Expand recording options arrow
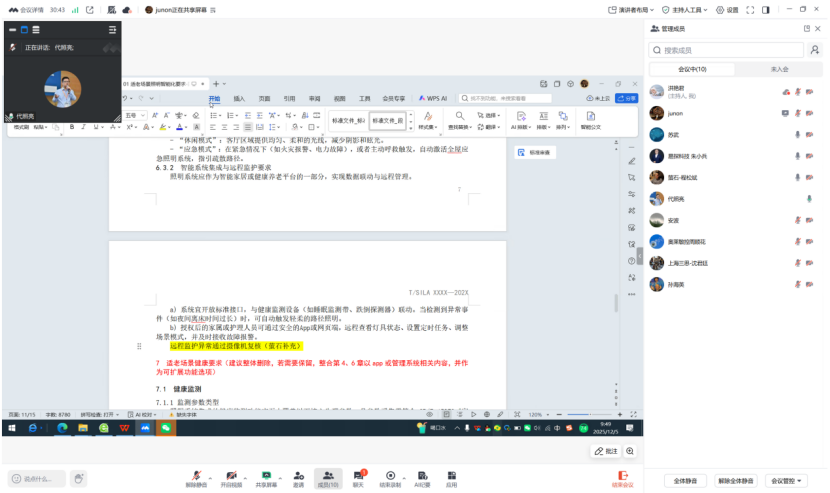Viewport: 830px width, 493px height. click(404, 478)
